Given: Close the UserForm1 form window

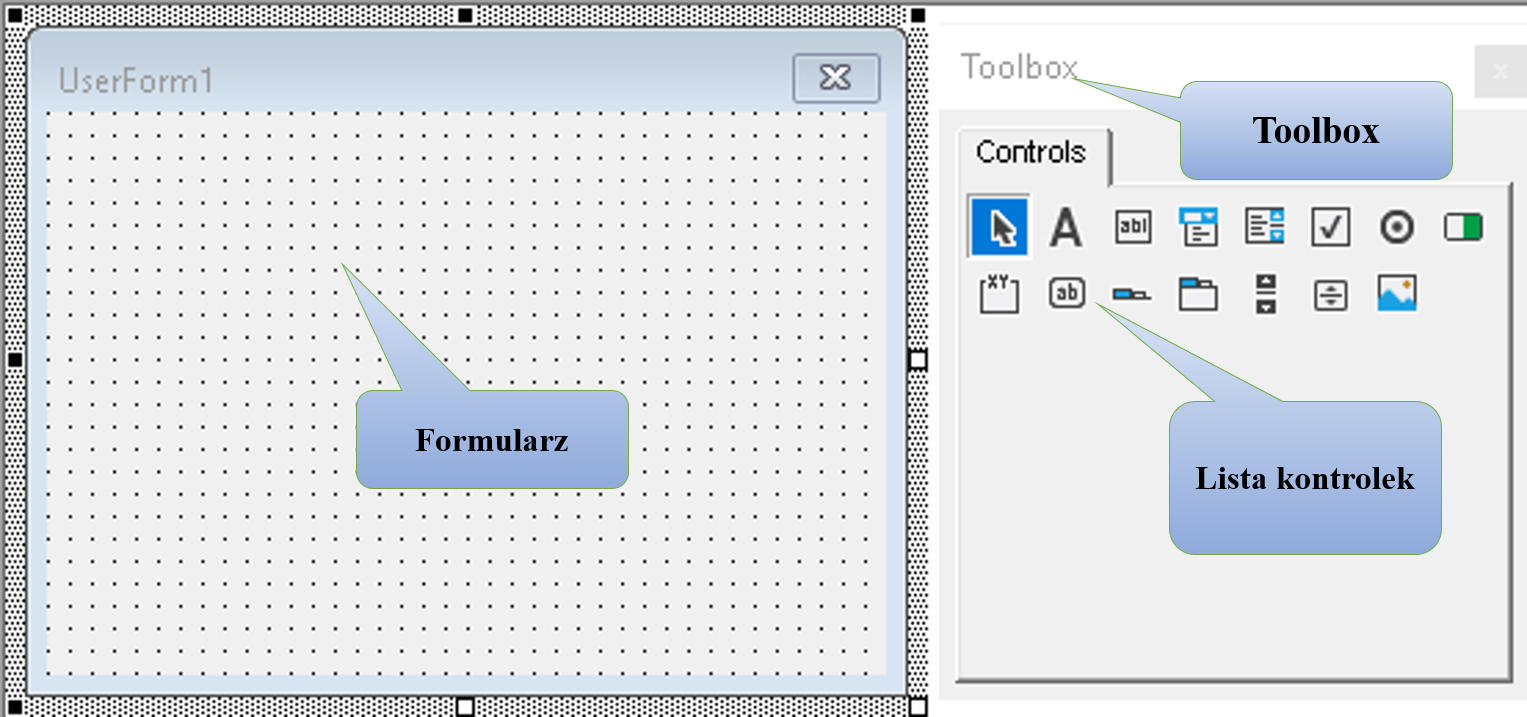Looking at the screenshot, I should pyautogui.click(x=836, y=78).
